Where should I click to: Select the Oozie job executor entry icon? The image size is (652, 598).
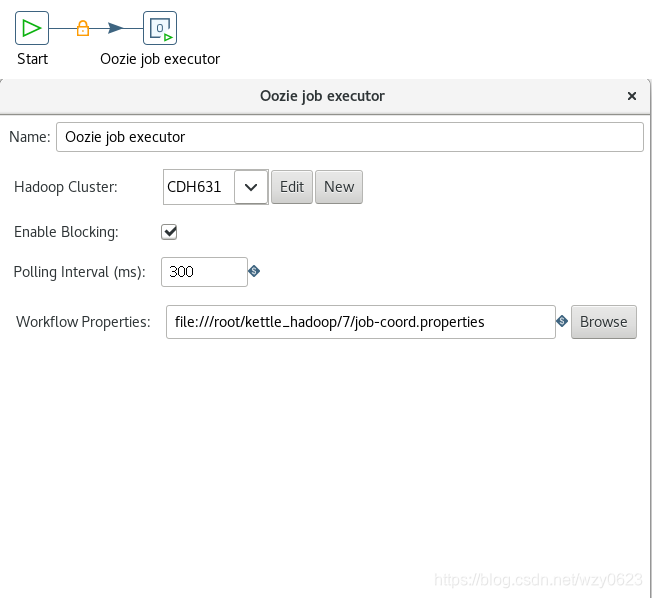[160, 28]
